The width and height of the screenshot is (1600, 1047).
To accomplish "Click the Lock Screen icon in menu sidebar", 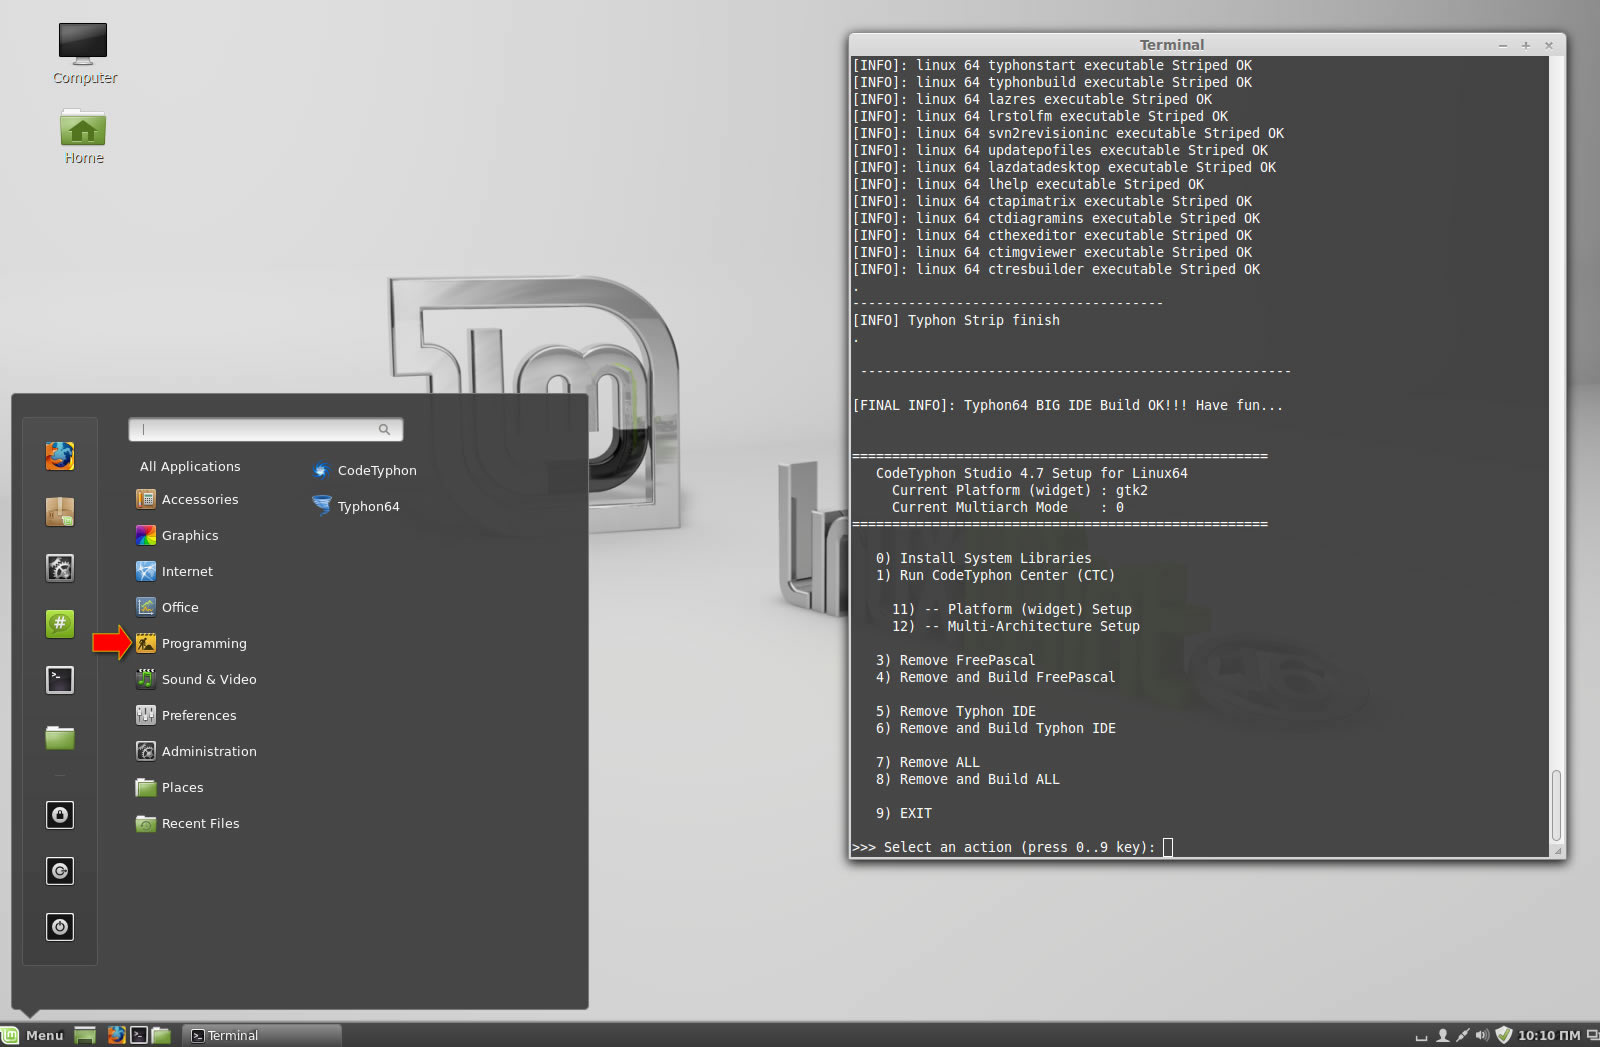I will (x=60, y=815).
